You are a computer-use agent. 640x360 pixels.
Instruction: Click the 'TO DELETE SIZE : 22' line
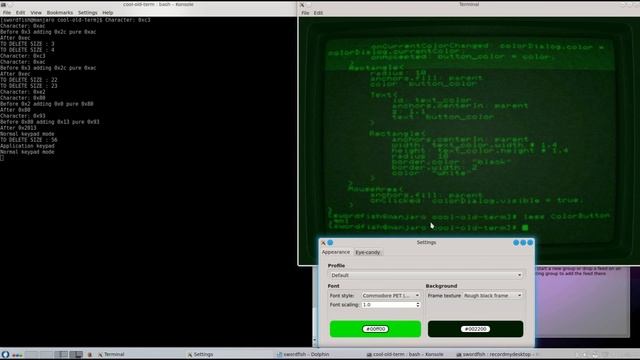click(29, 80)
